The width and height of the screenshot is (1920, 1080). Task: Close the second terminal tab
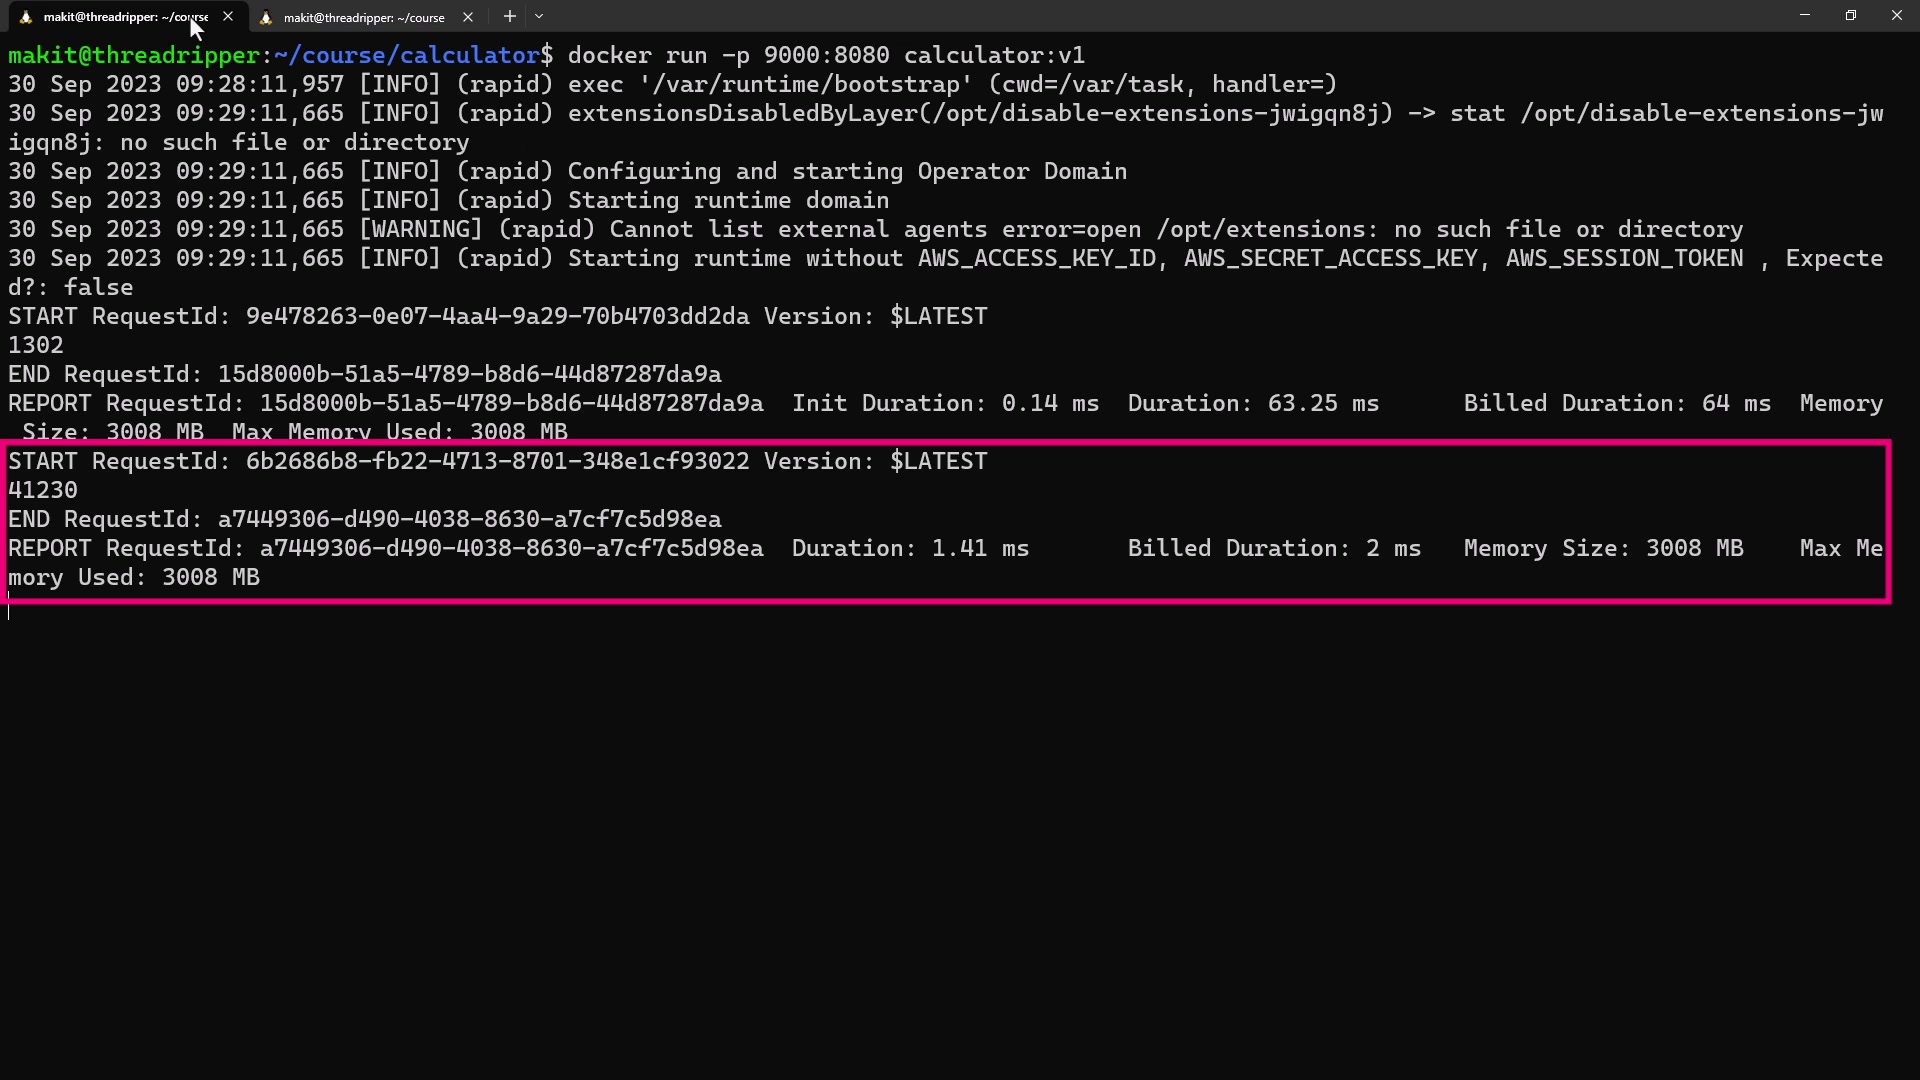coord(467,17)
